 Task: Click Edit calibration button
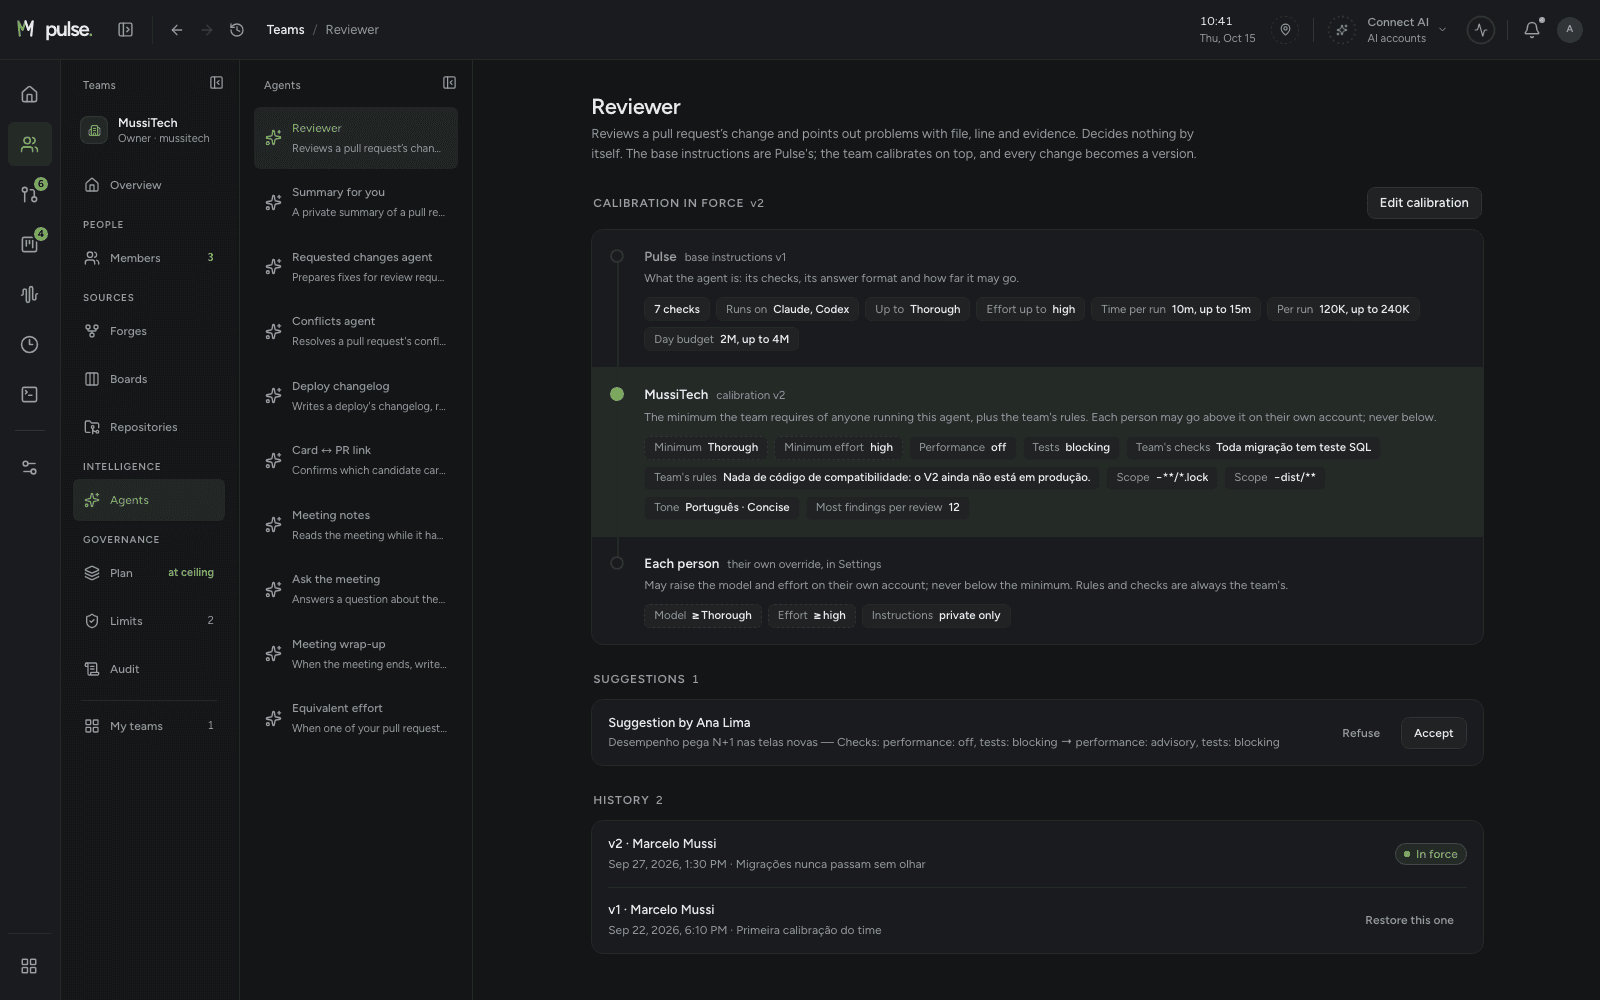pos(1424,203)
